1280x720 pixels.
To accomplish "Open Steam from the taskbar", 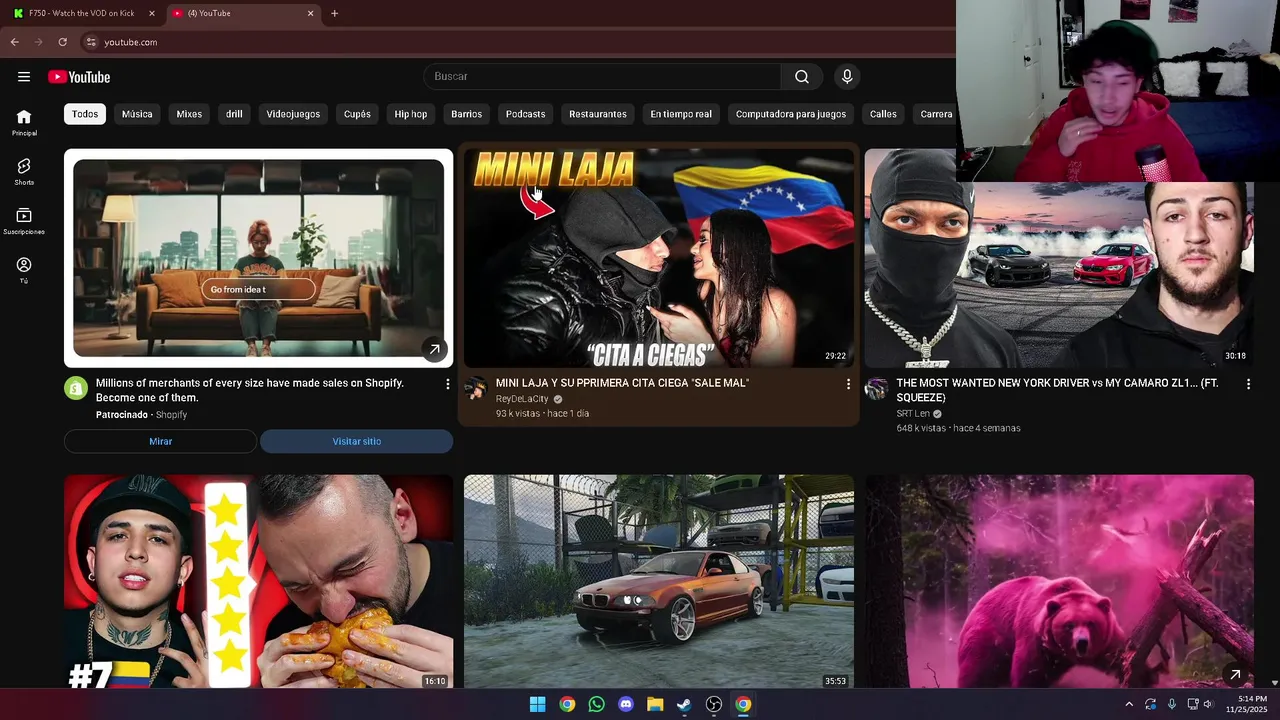I will 684,704.
